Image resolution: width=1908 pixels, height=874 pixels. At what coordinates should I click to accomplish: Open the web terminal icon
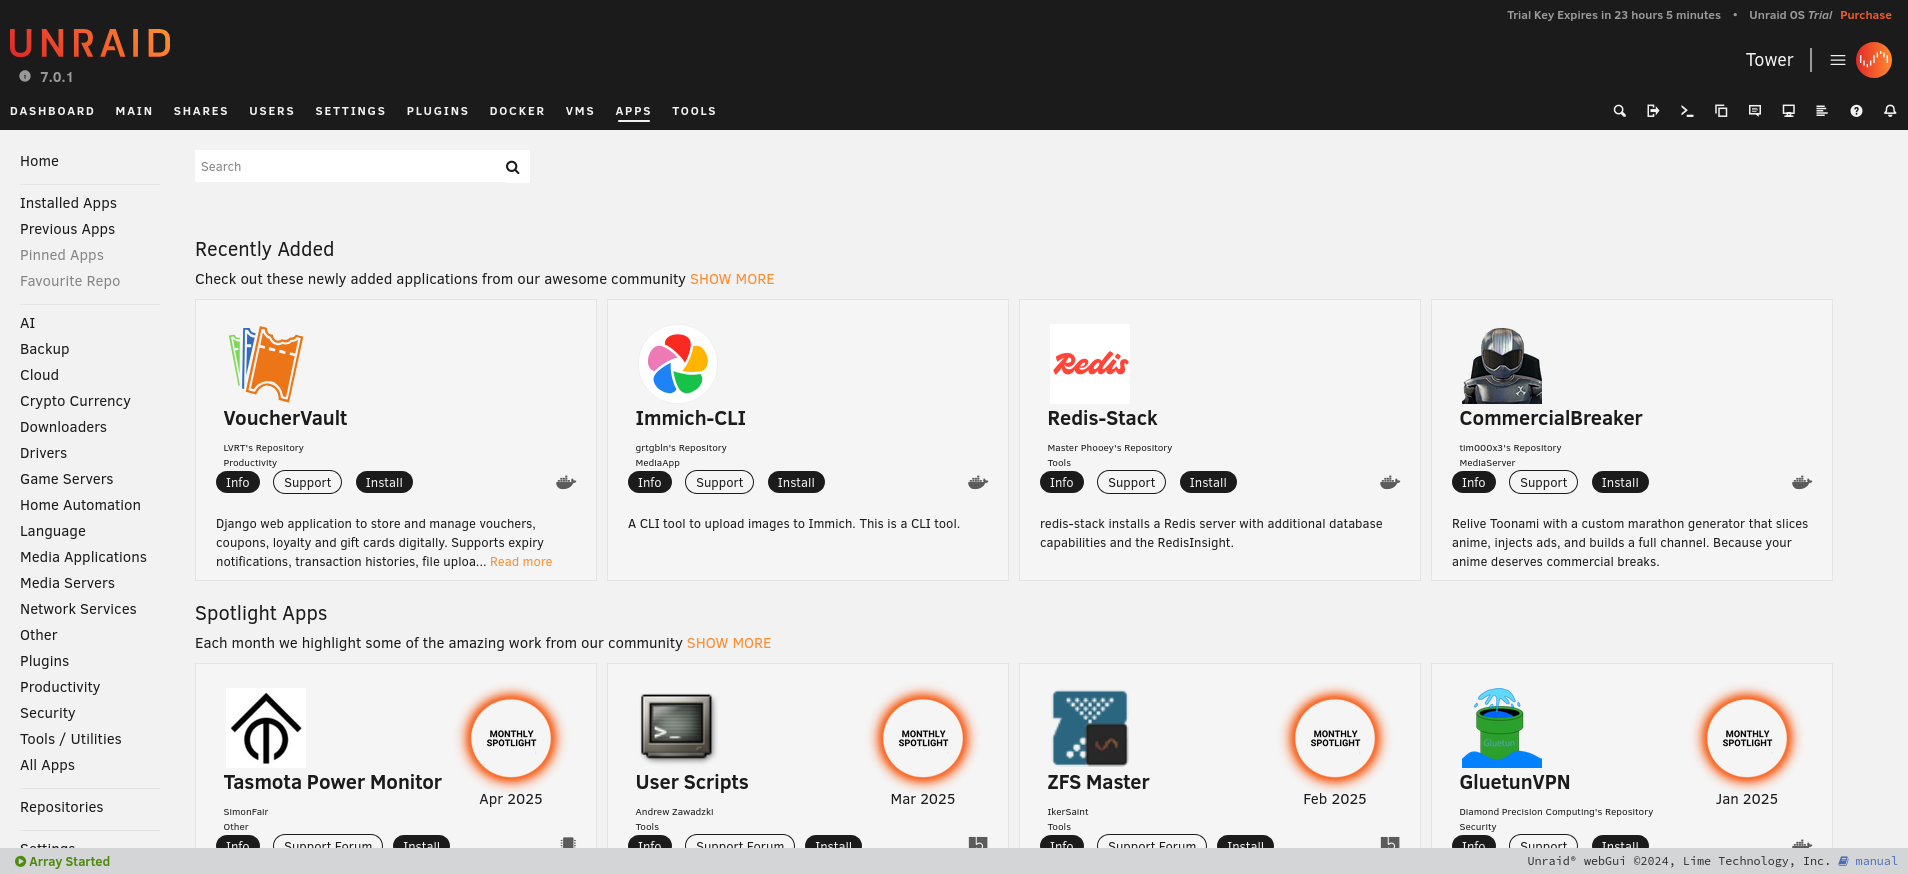point(1687,111)
